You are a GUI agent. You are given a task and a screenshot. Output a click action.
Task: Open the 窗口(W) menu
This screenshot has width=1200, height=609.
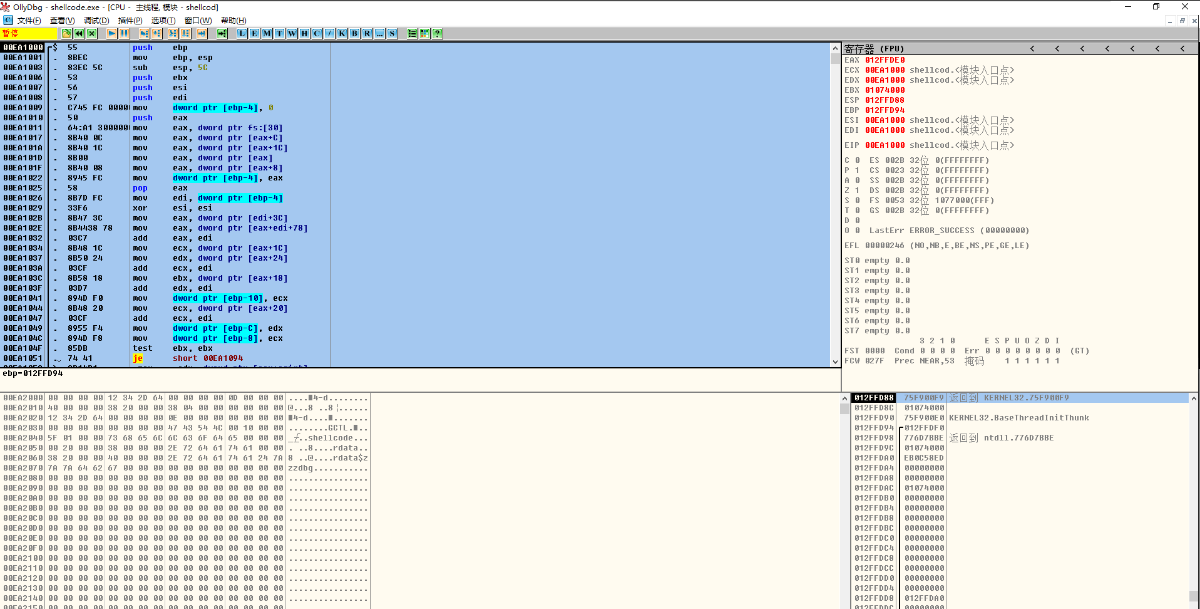[198, 20]
